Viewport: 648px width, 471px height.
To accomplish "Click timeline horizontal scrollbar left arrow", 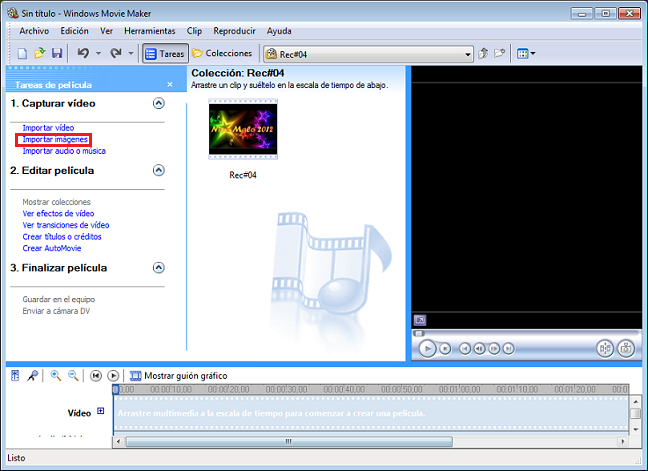I will coord(119,442).
